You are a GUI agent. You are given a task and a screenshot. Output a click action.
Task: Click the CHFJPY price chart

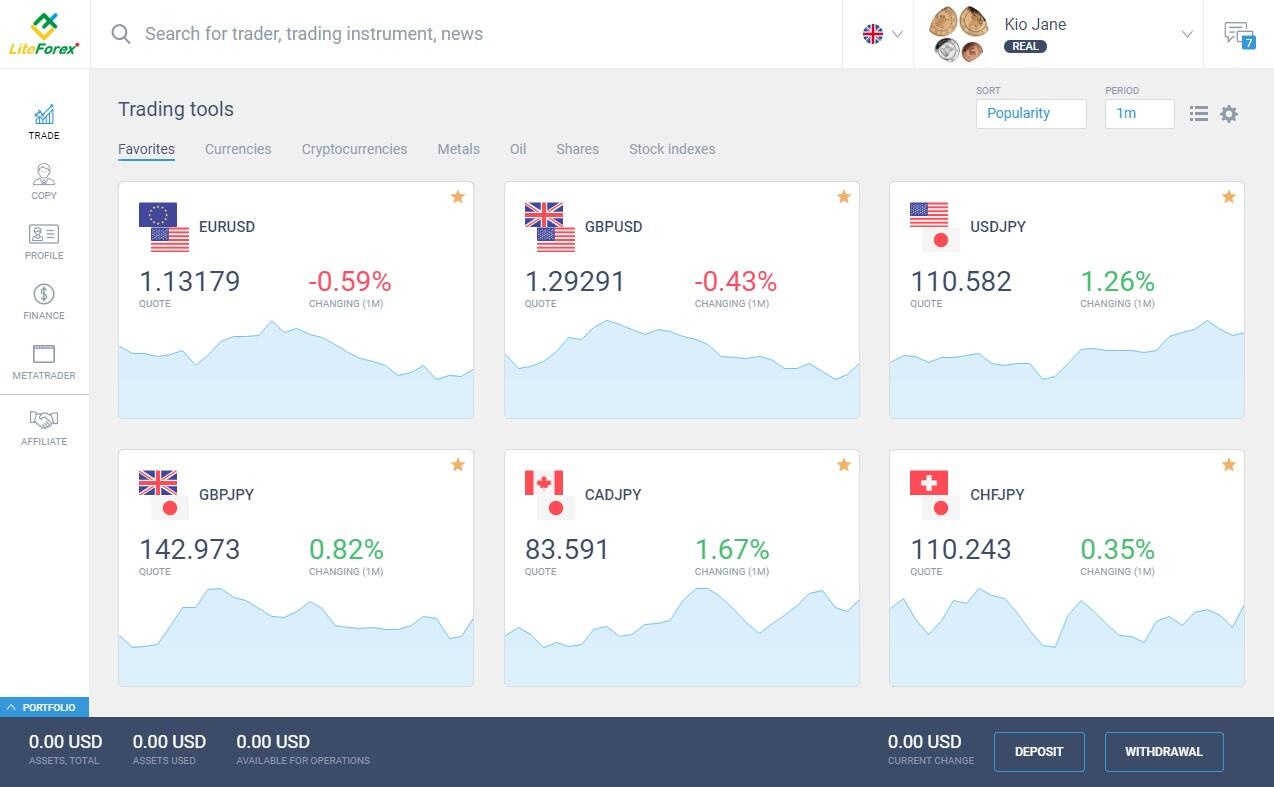1067,637
